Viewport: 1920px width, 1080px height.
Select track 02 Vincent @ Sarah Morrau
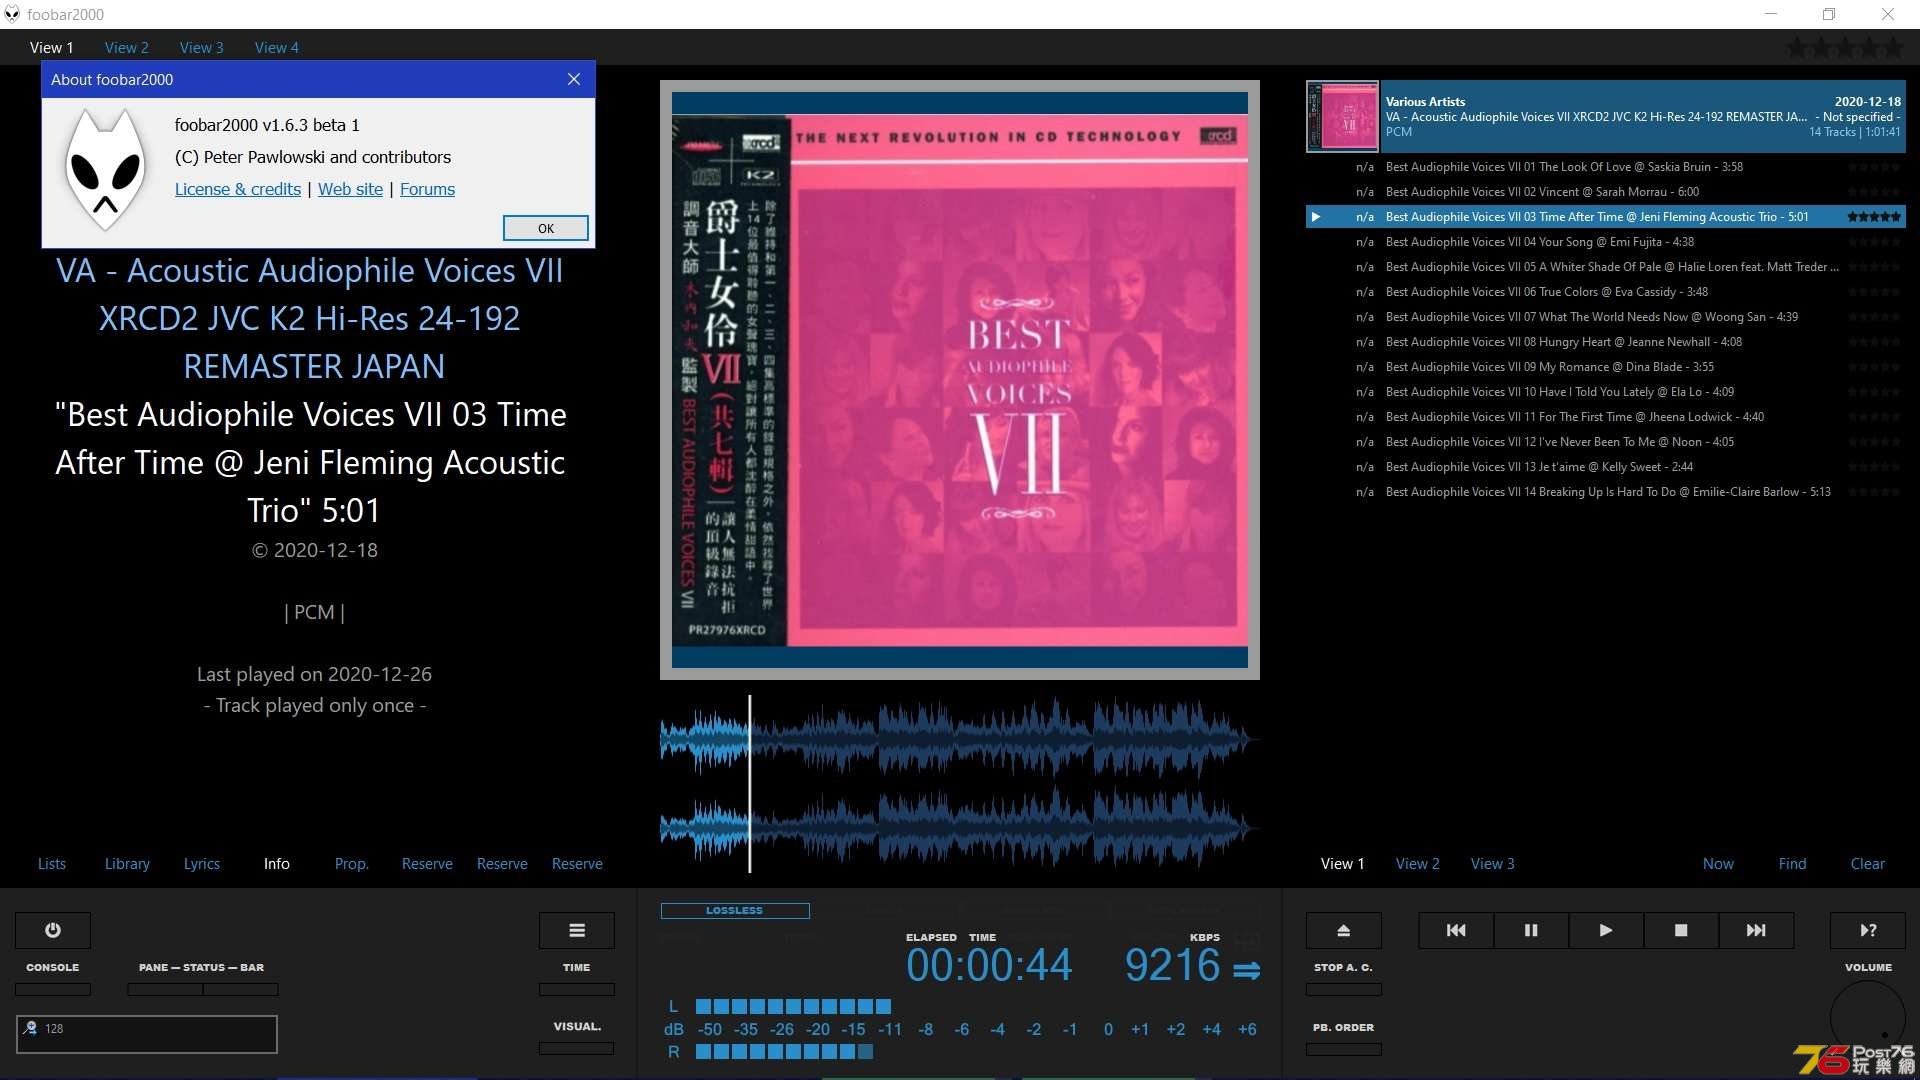point(1605,192)
